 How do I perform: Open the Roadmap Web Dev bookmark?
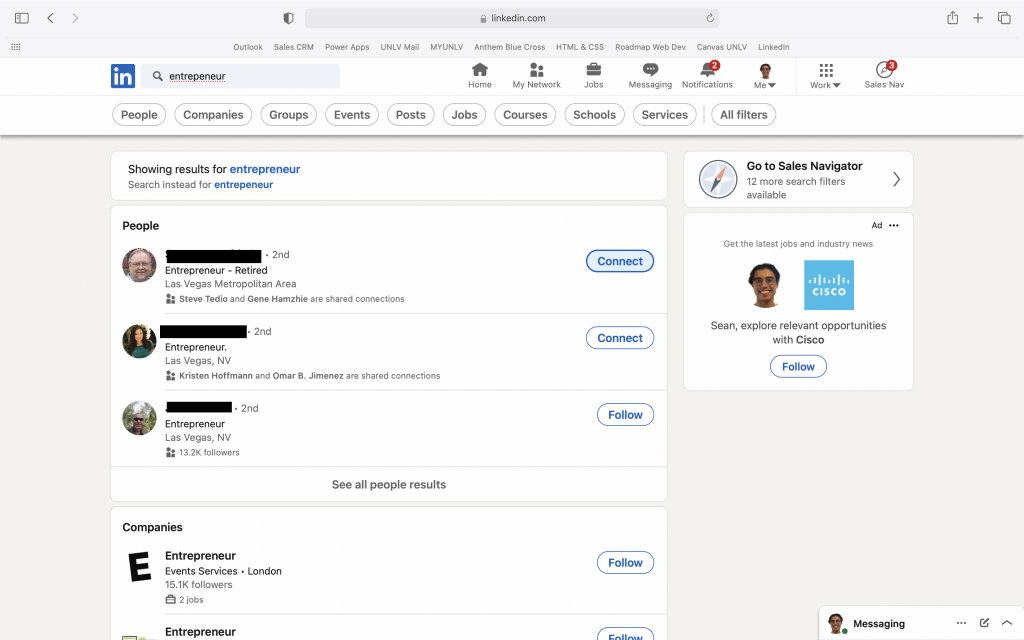tap(650, 47)
